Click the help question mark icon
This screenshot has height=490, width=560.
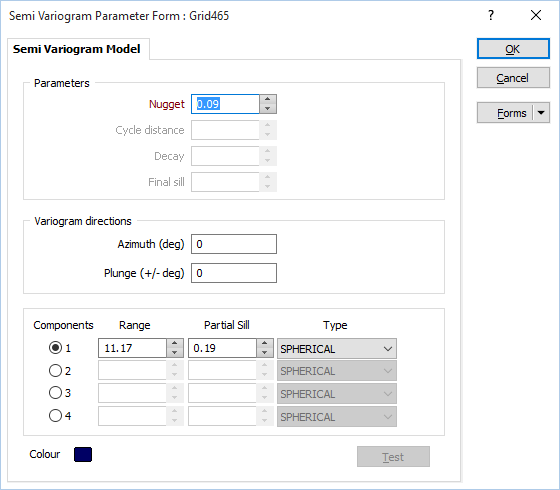pyautogui.click(x=491, y=15)
